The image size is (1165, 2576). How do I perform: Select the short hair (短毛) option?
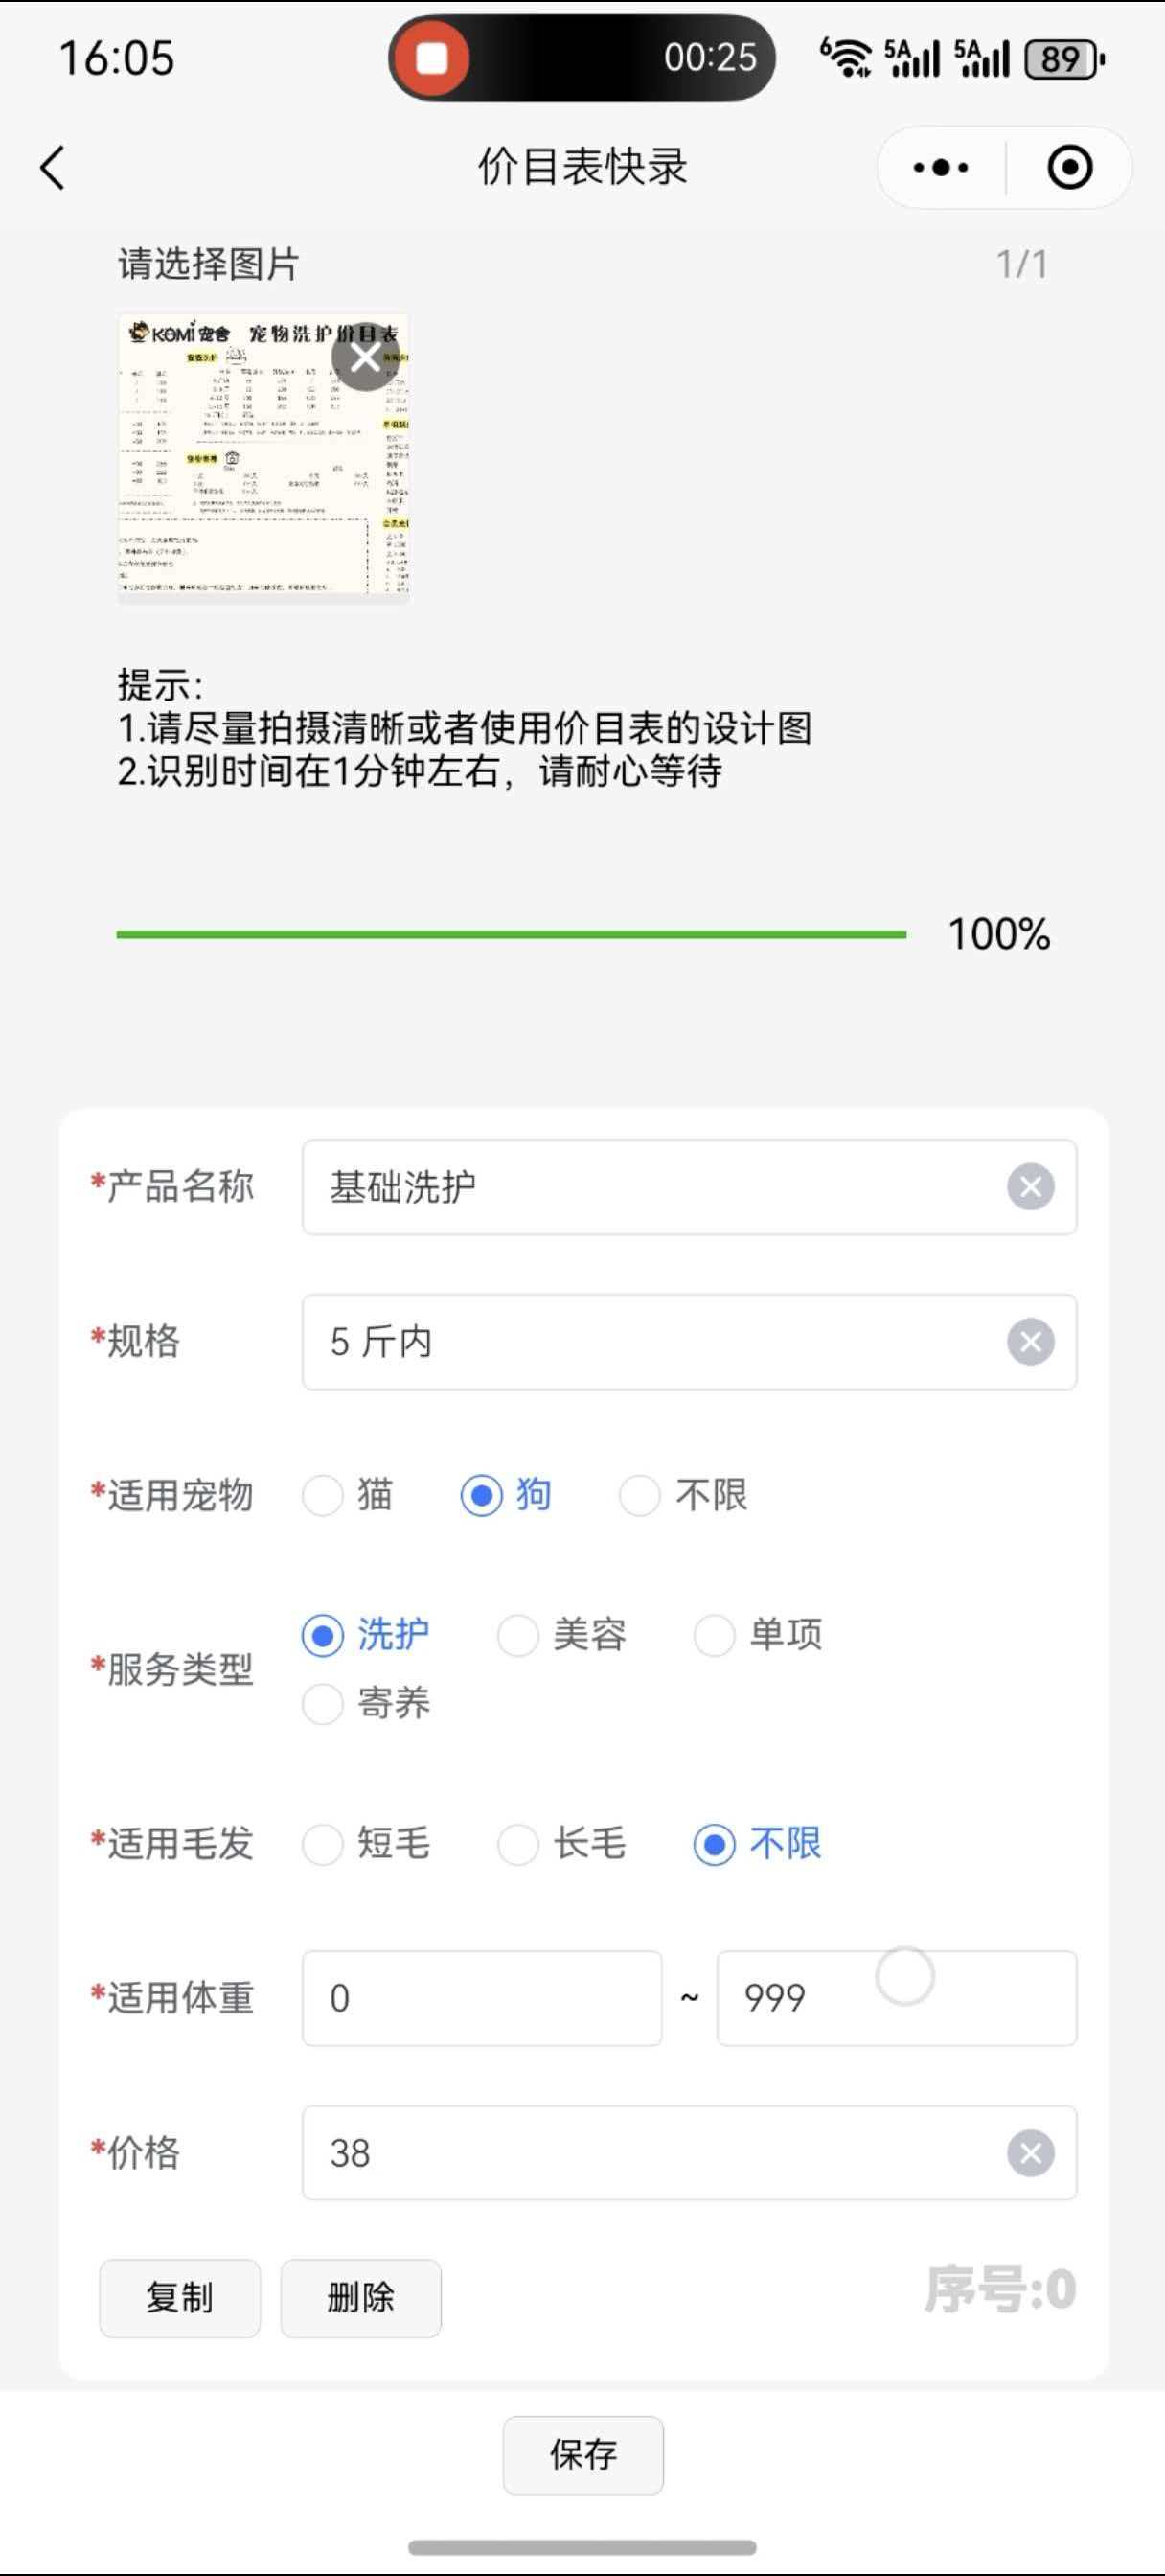point(323,1844)
